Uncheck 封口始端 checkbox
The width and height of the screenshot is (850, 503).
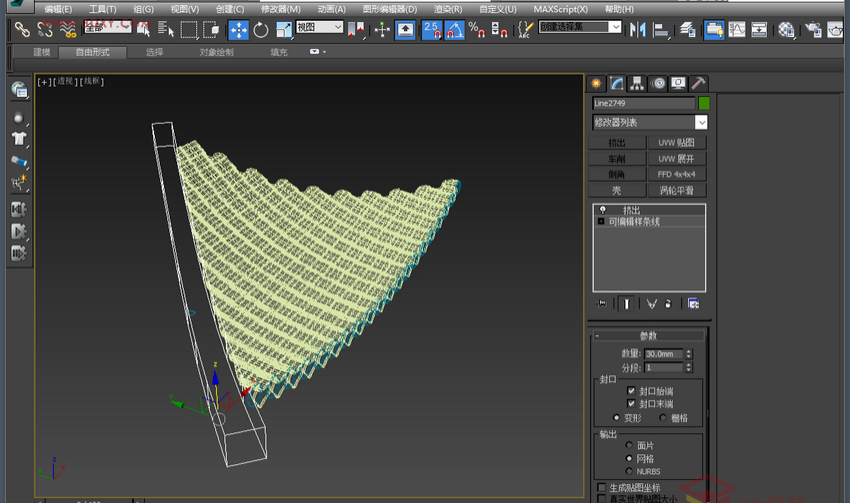tap(631, 390)
